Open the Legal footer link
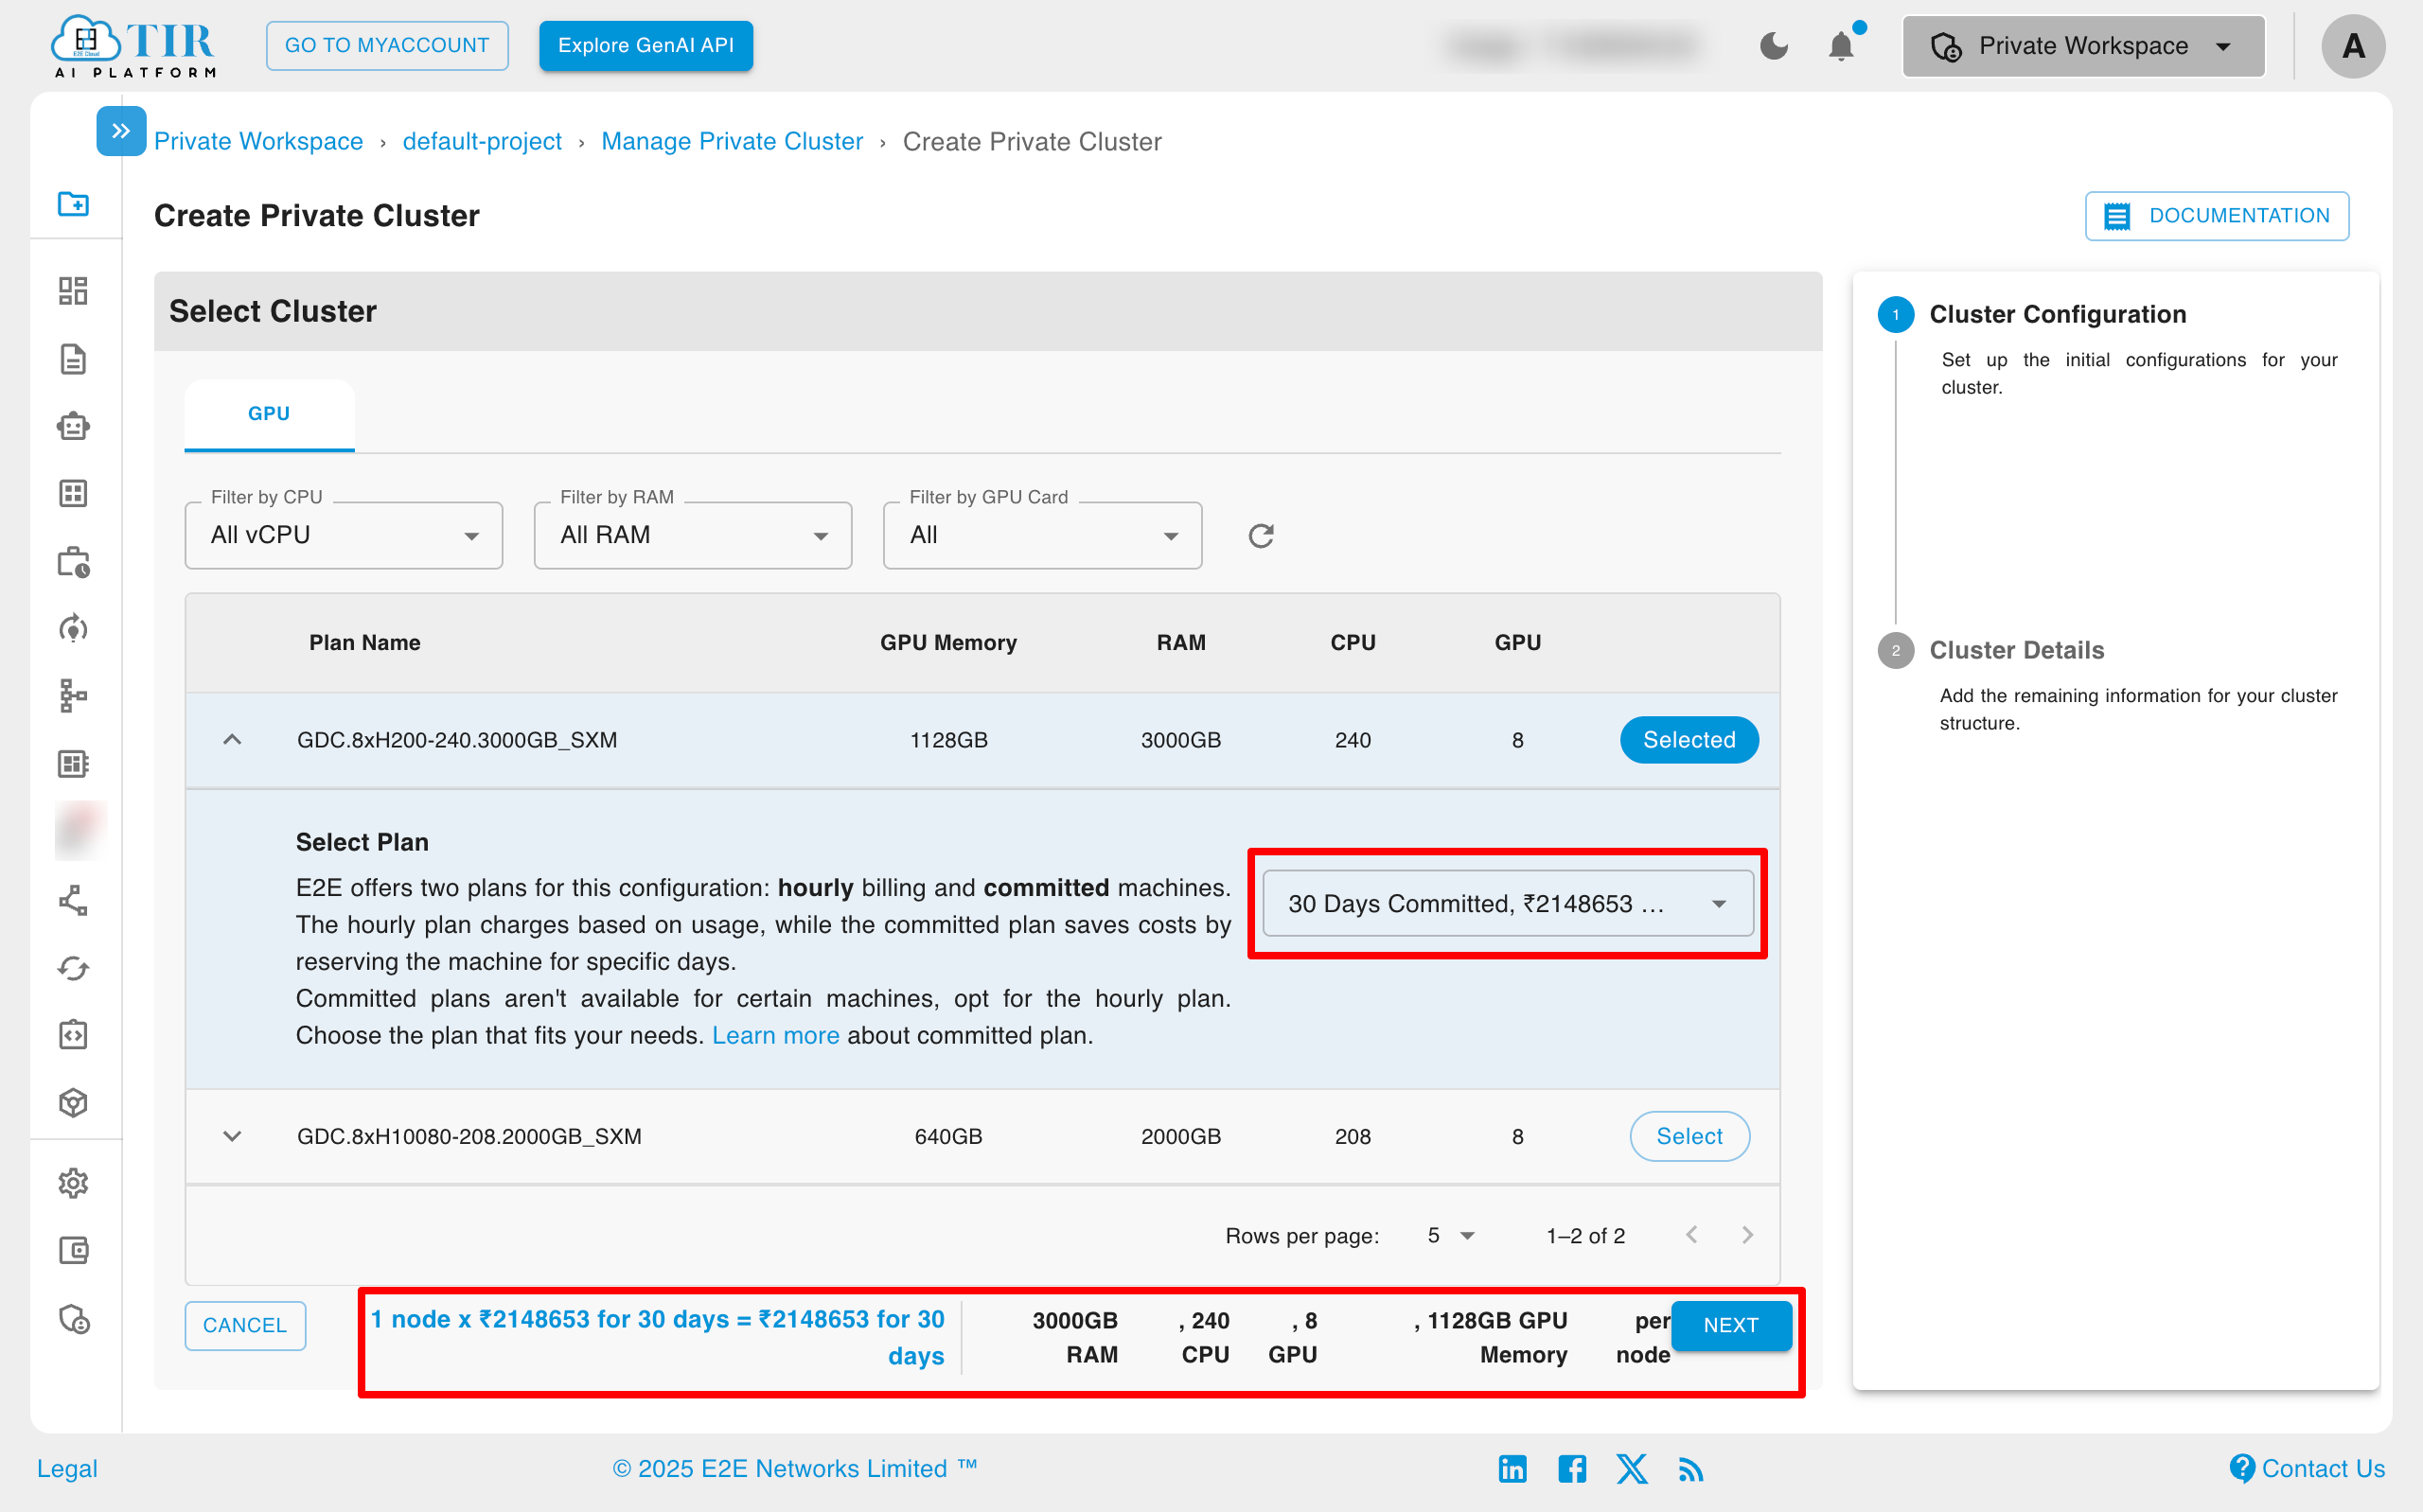Image resolution: width=2423 pixels, height=1512 pixels. [67, 1468]
